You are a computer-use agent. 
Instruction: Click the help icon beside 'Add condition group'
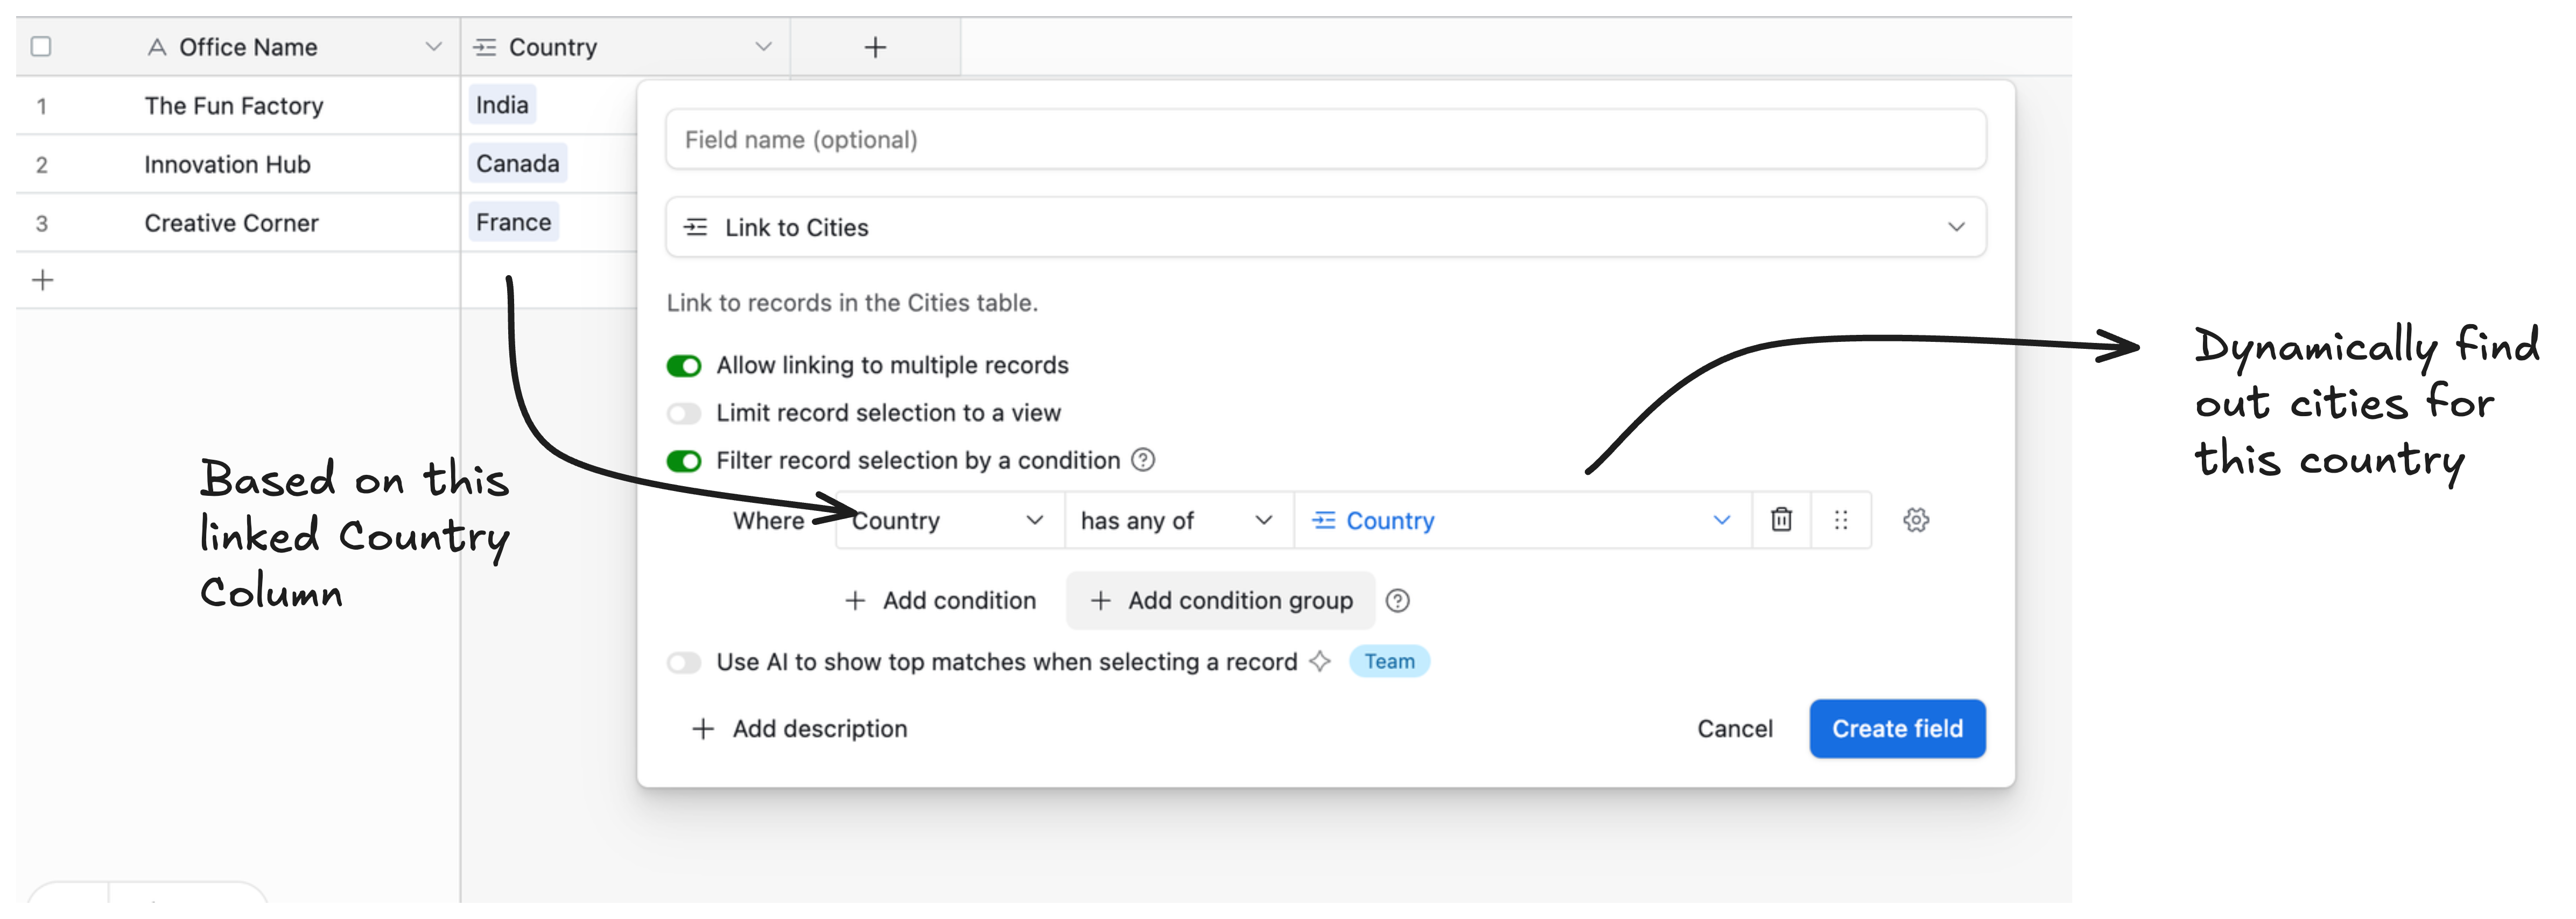click(1397, 600)
